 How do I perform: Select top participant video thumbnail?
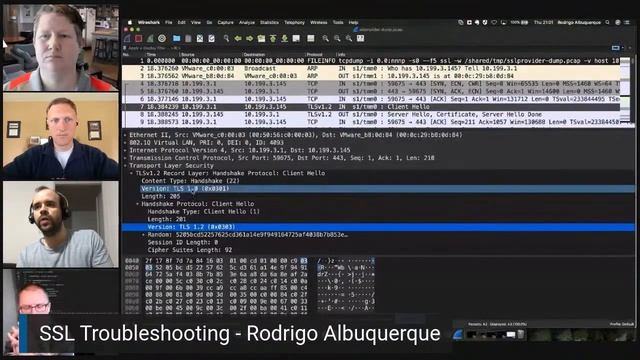click(61, 47)
